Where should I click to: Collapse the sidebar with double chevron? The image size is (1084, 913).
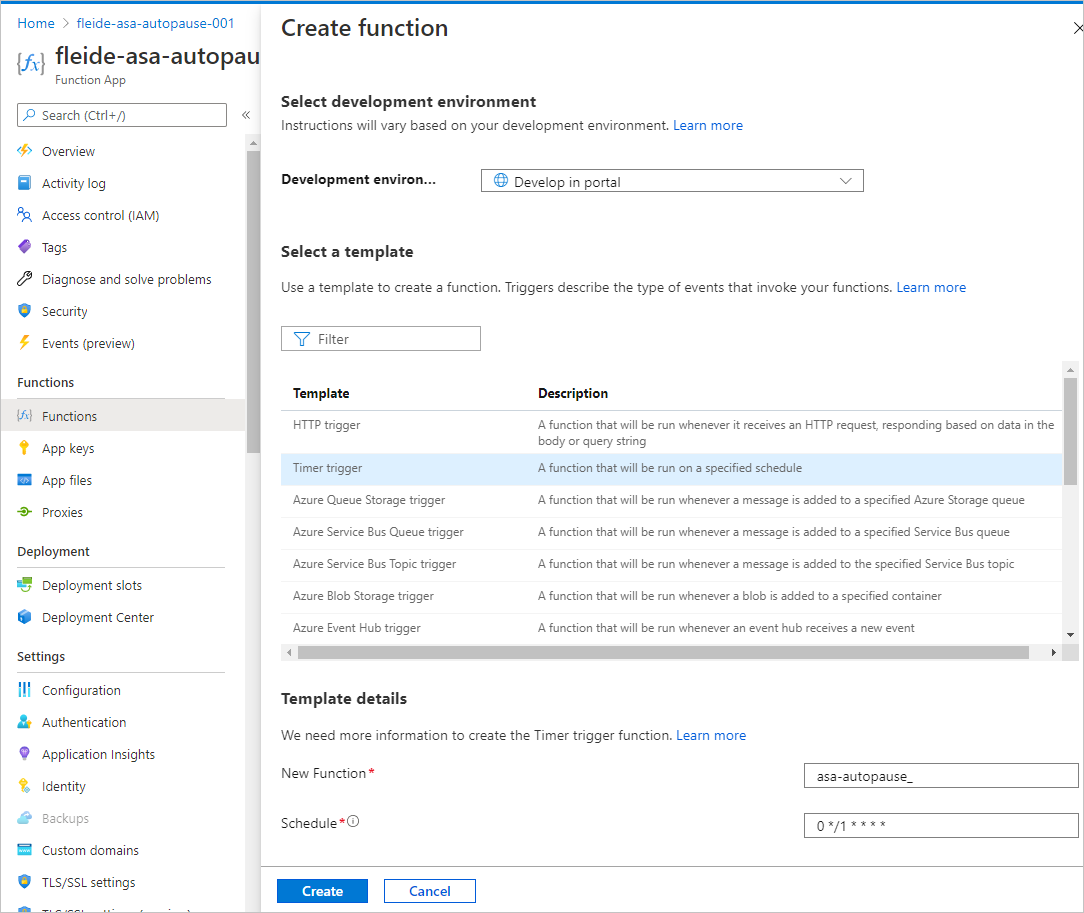pyautogui.click(x=246, y=115)
